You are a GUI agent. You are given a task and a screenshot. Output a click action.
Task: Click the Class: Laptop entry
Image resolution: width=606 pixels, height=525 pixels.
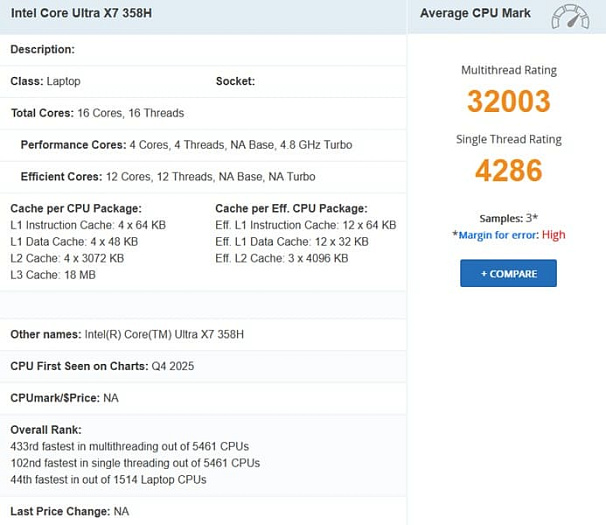(x=46, y=81)
